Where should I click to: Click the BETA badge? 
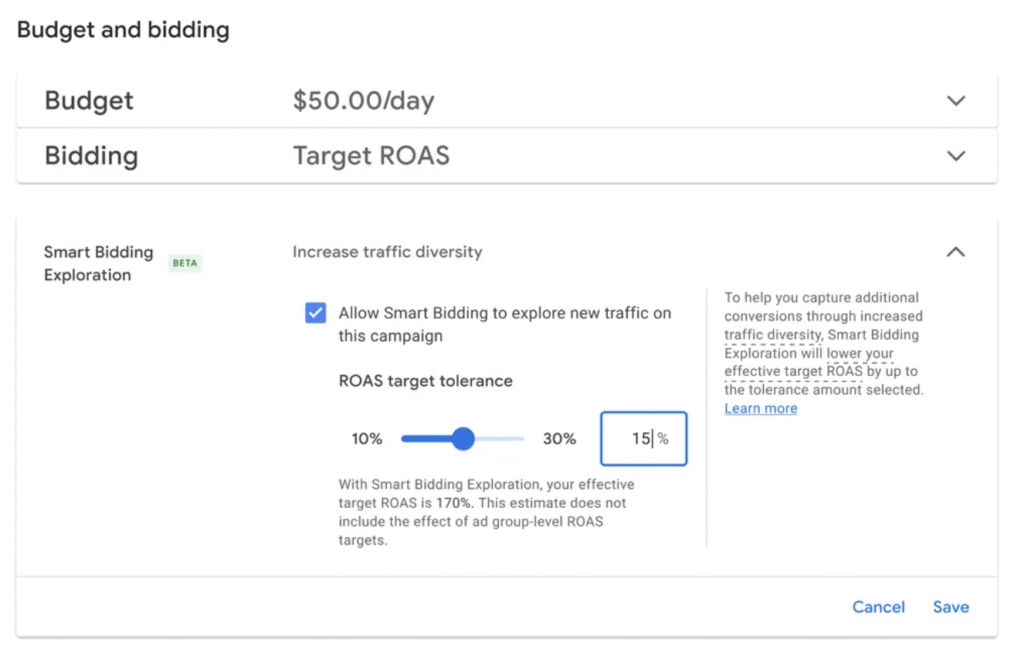point(185,263)
